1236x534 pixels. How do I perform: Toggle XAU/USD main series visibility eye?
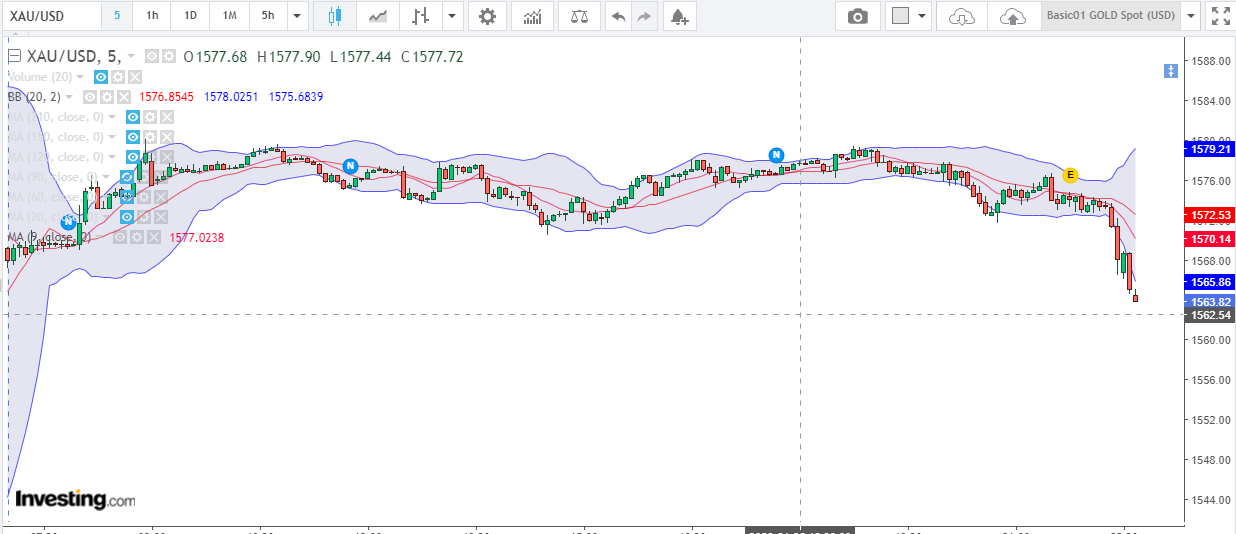pyautogui.click(x=151, y=57)
